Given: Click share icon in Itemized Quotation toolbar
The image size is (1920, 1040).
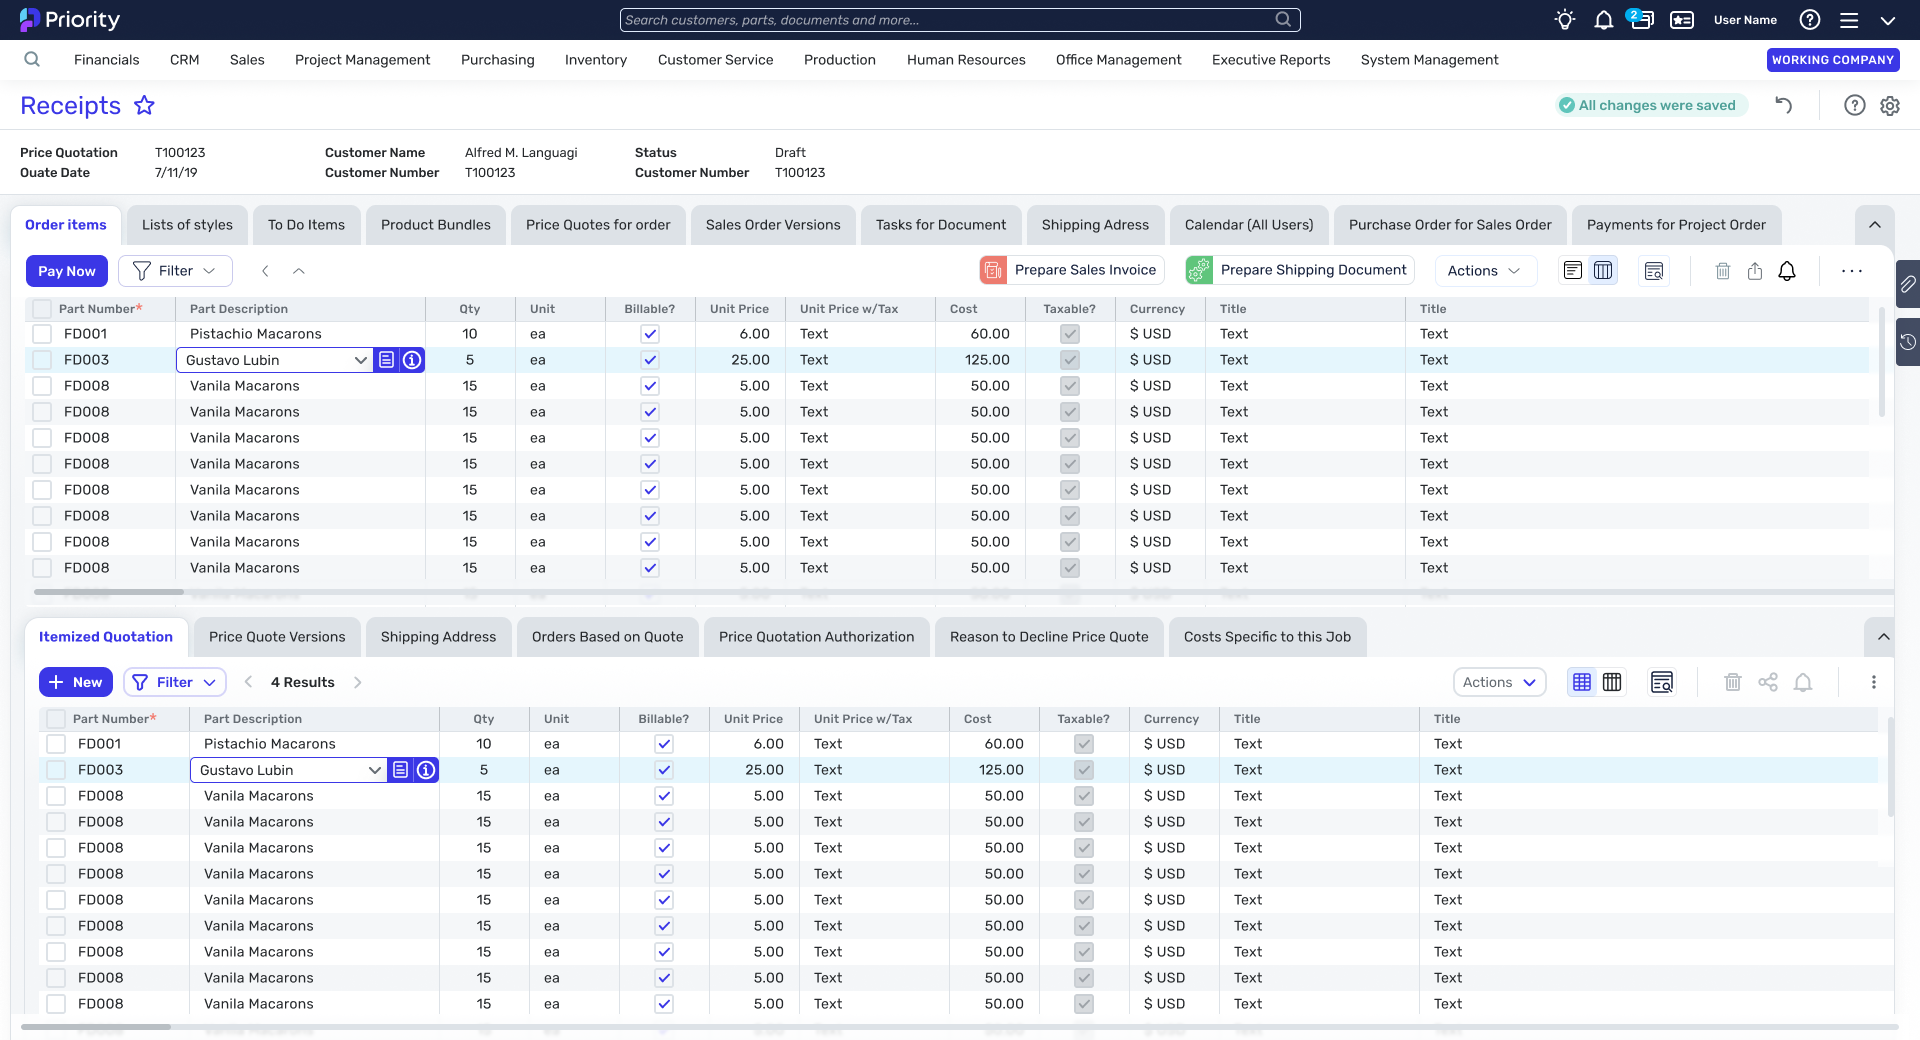Looking at the screenshot, I should pyautogui.click(x=1768, y=682).
